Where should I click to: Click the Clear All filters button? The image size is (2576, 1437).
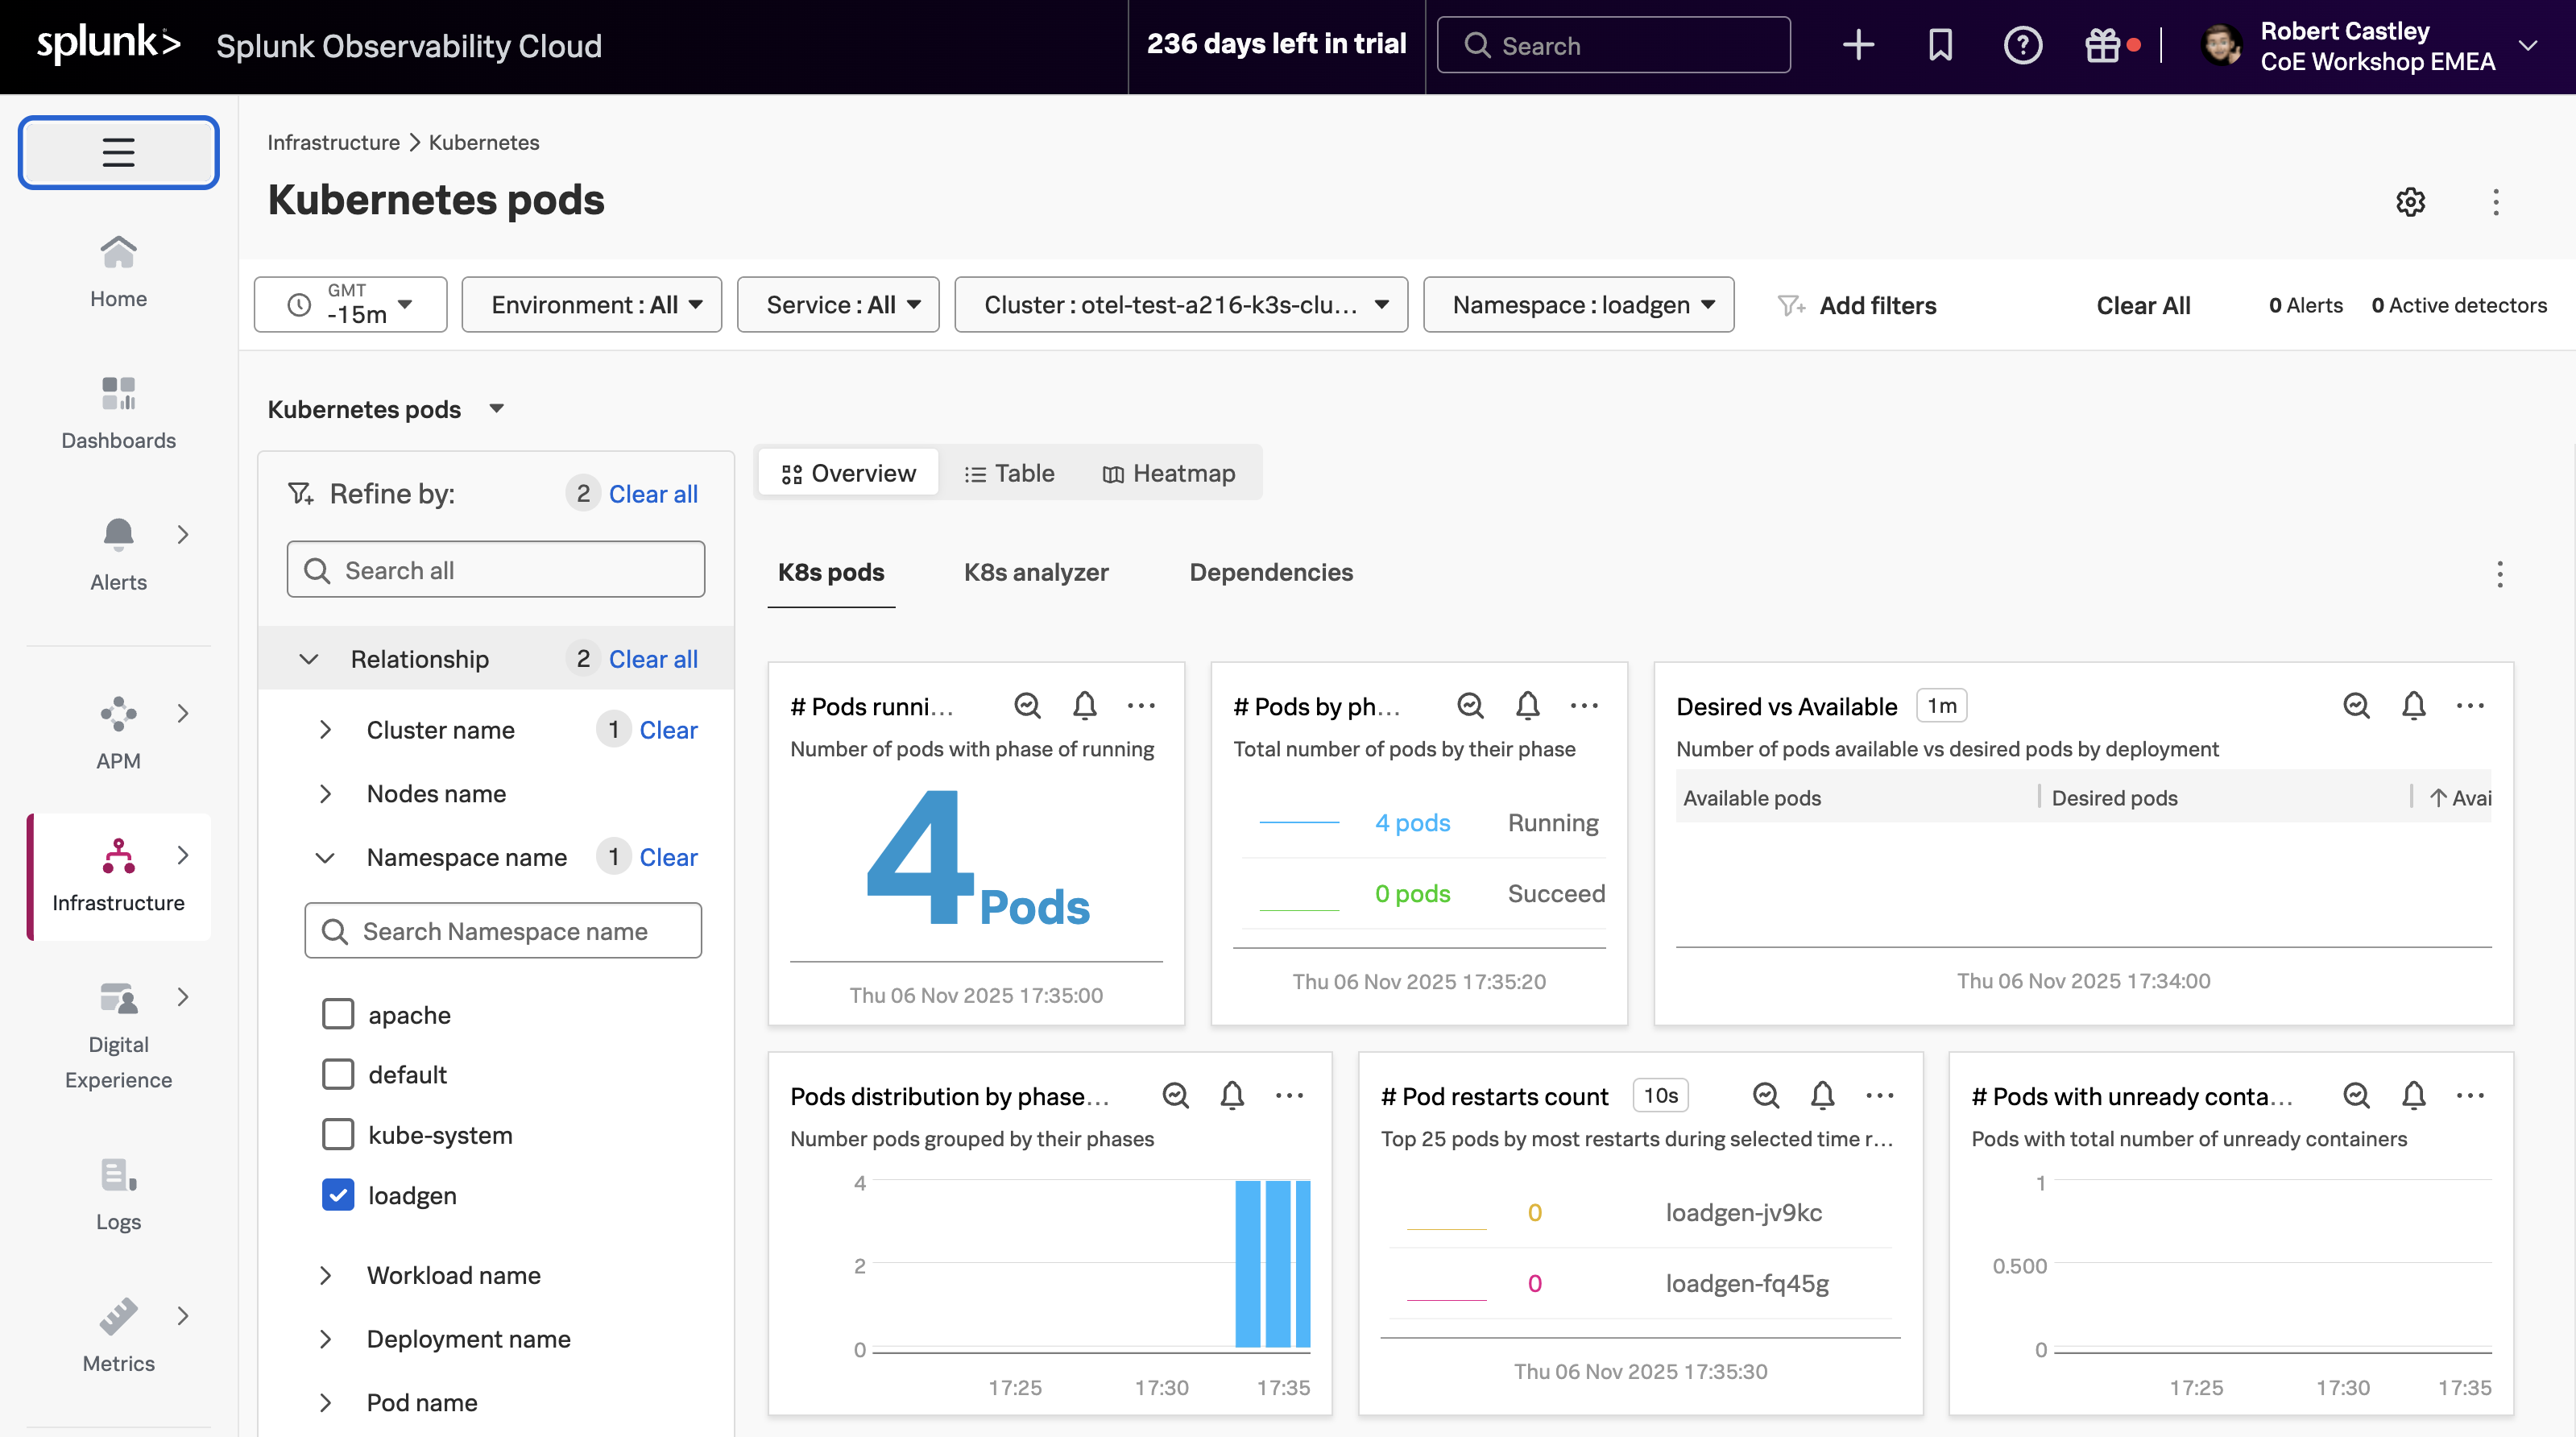2142,305
